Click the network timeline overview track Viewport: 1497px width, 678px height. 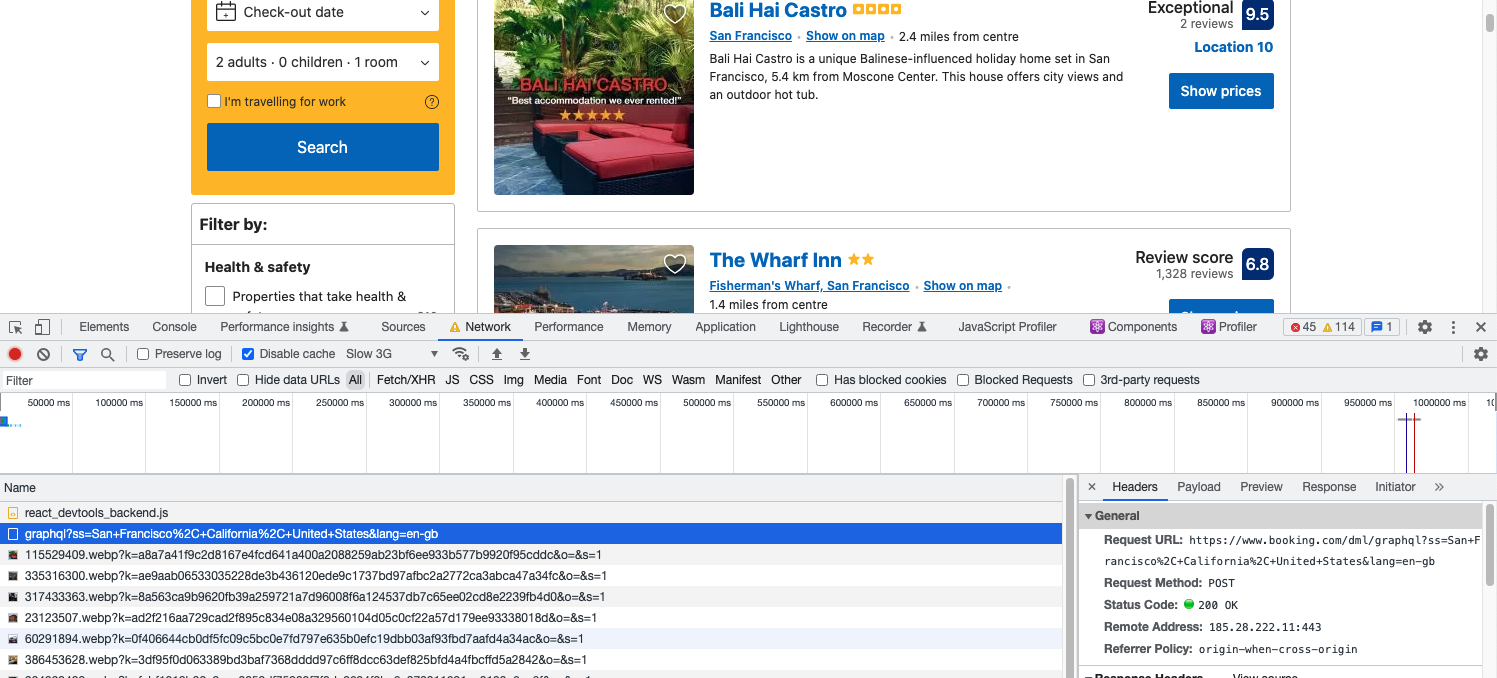click(x=700, y=435)
